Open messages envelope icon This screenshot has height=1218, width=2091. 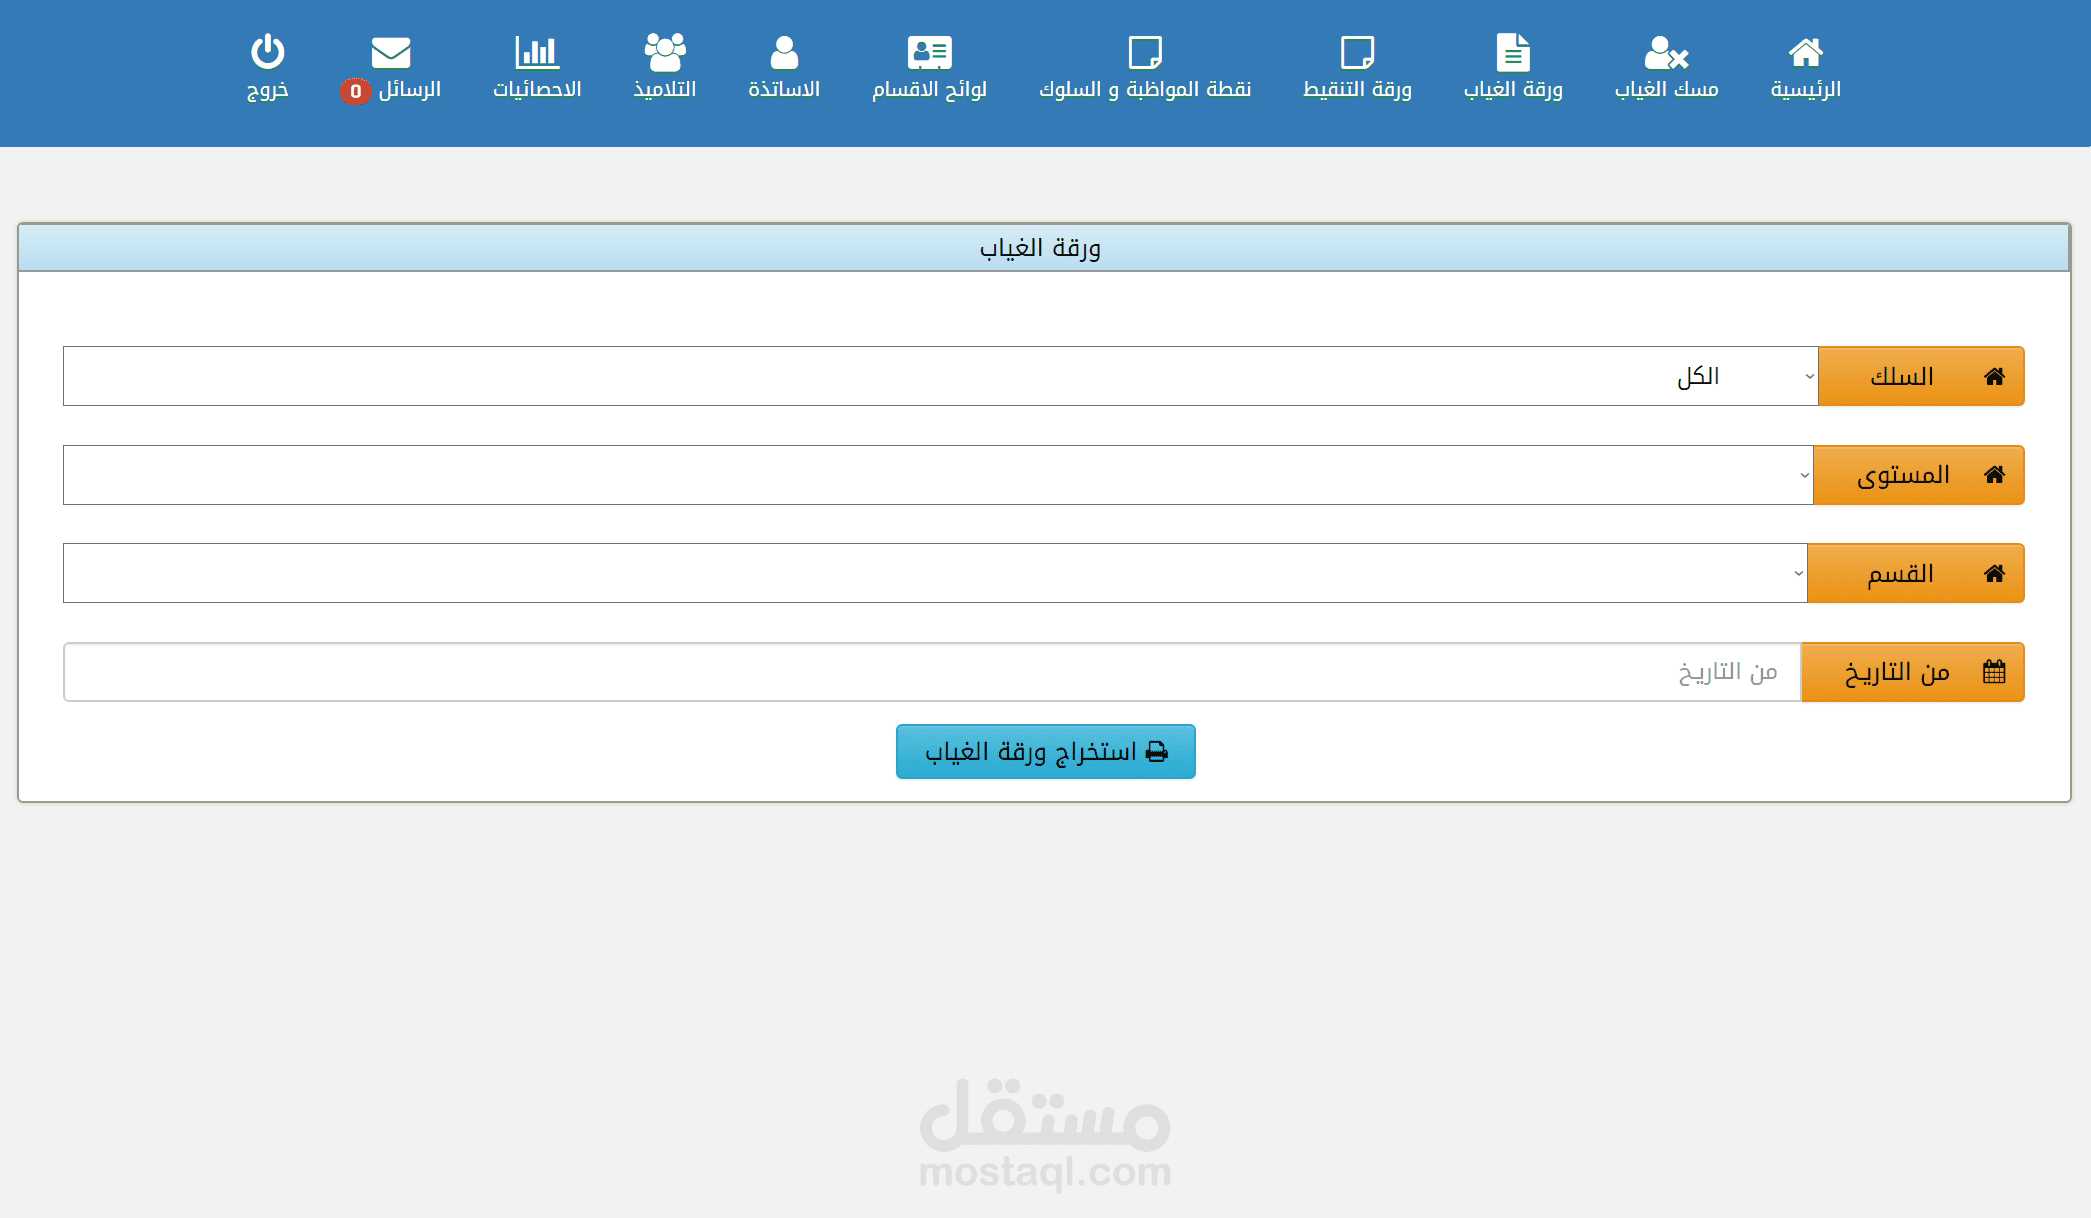point(390,52)
